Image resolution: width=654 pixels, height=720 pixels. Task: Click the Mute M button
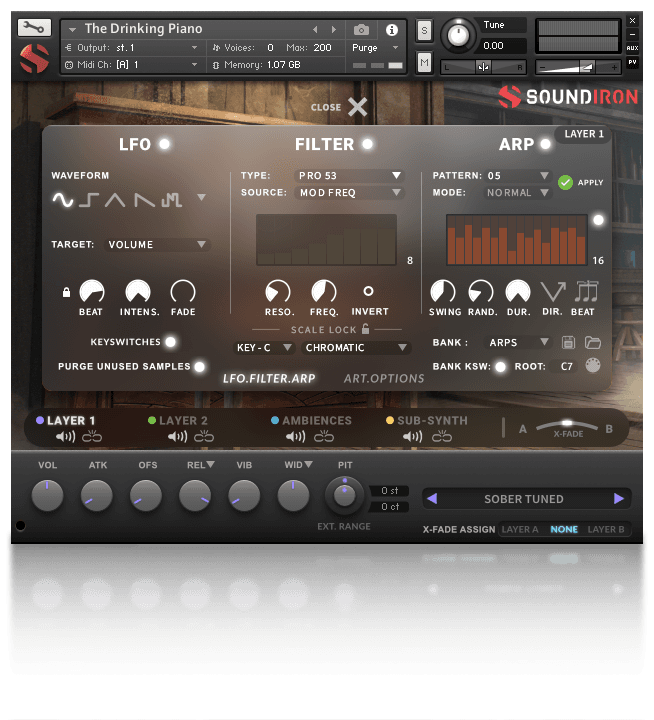pyautogui.click(x=424, y=62)
